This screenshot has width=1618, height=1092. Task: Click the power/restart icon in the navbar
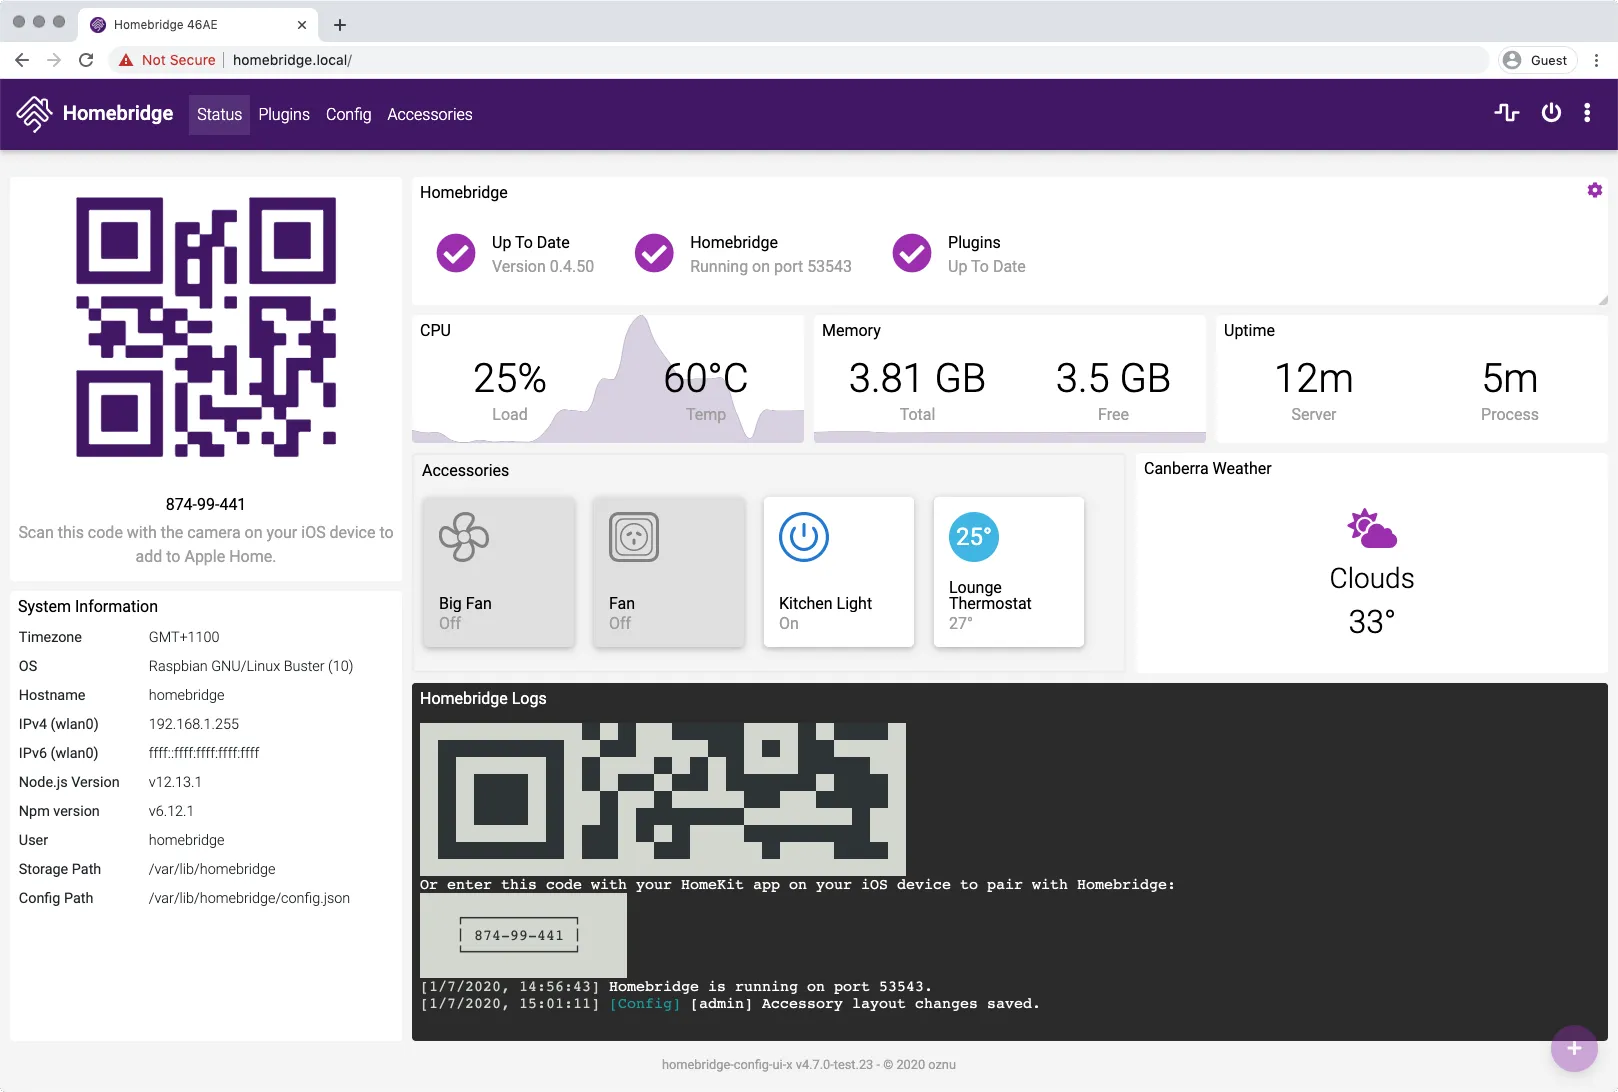click(1550, 113)
